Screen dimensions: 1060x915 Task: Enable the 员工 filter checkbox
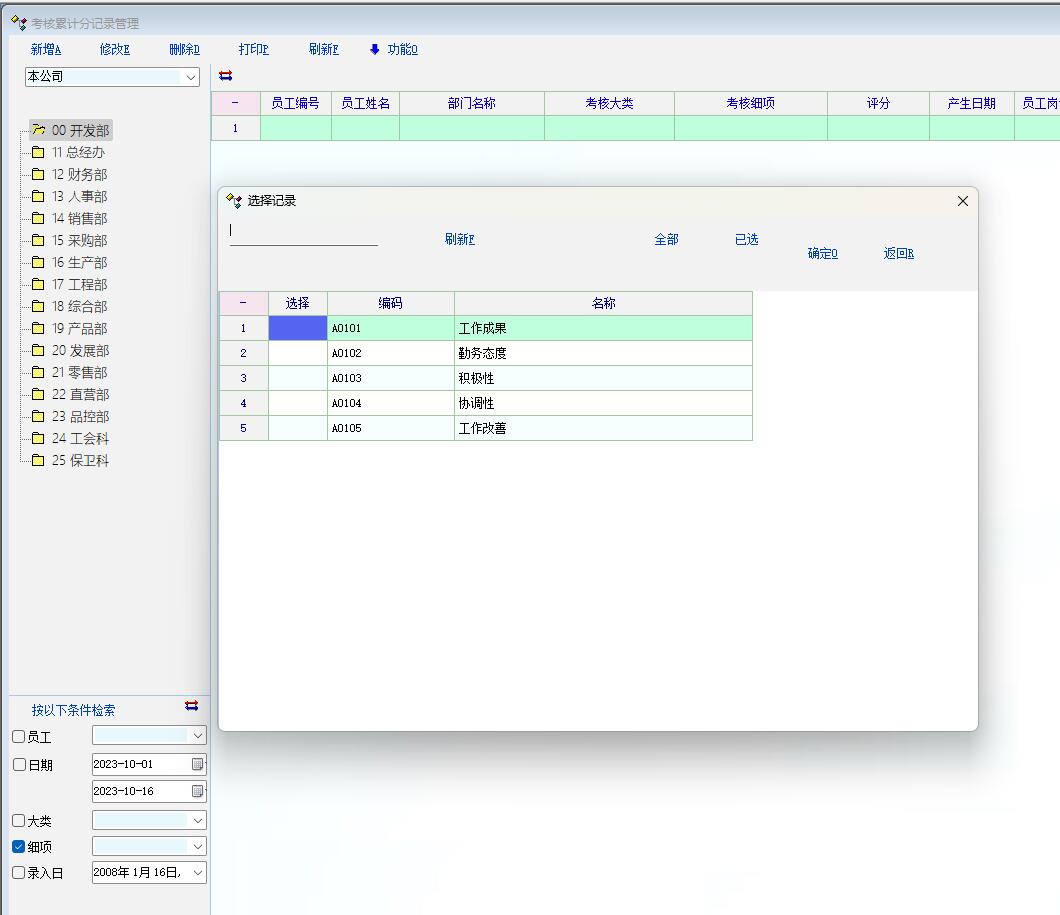point(19,737)
